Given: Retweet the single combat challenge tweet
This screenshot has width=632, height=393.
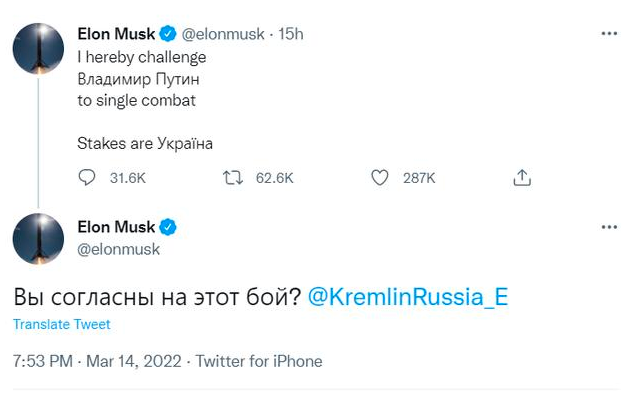Looking at the screenshot, I should [x=233, y=177].
